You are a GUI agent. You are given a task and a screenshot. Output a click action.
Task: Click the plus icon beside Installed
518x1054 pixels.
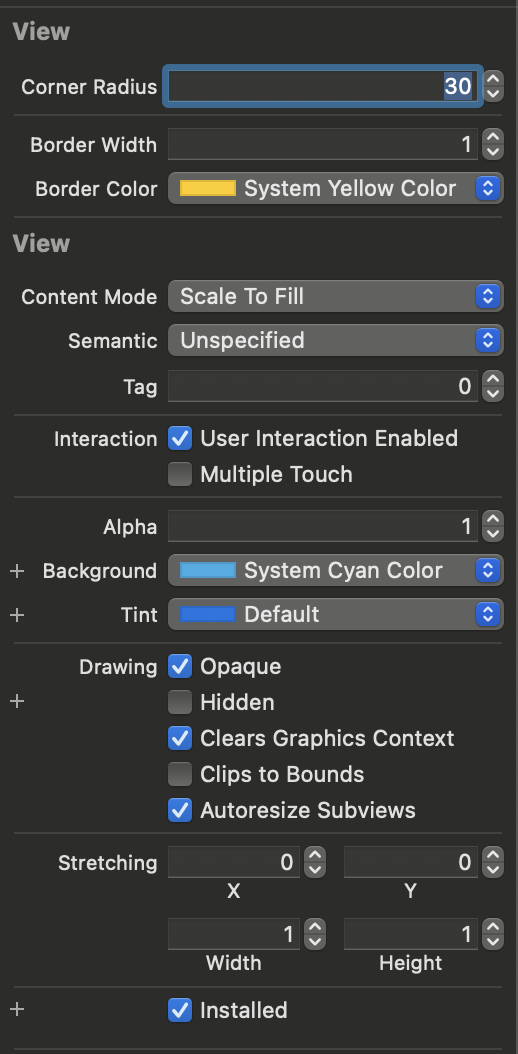(x=17, y=1010)
